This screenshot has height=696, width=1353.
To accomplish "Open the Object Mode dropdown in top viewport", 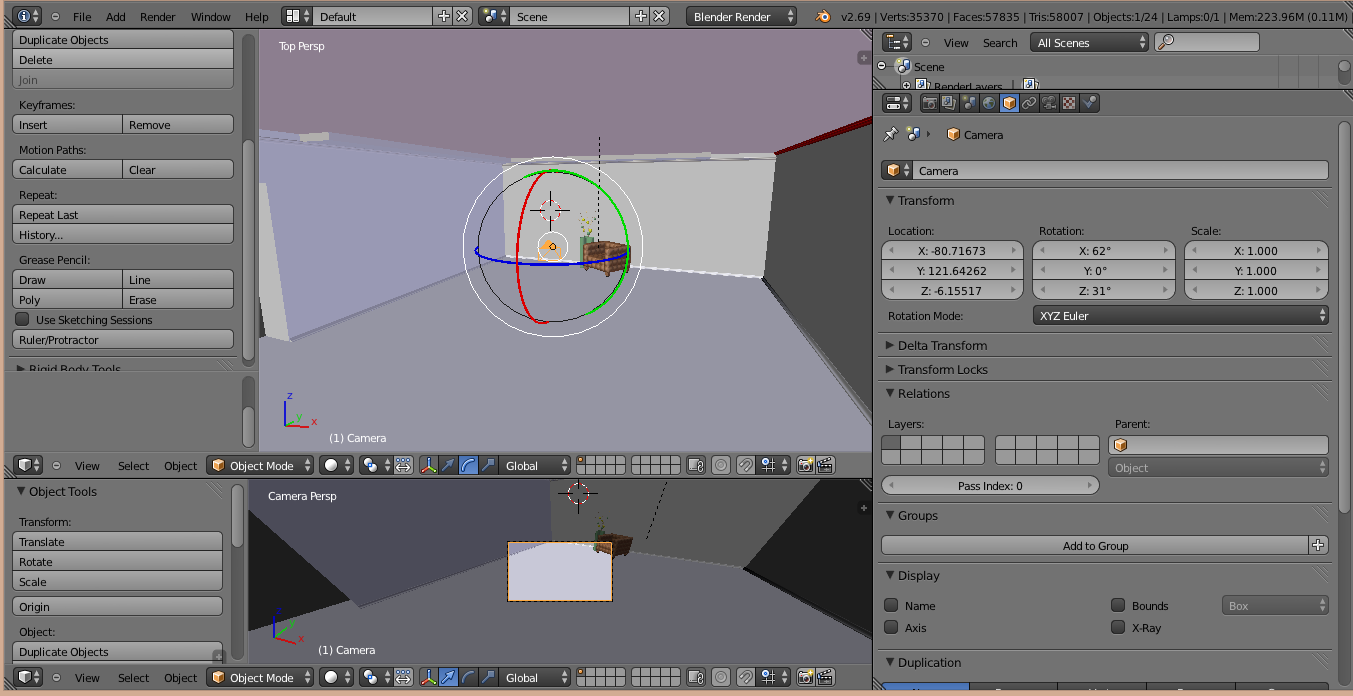I will pyautogui.click(x=260, y=465).
